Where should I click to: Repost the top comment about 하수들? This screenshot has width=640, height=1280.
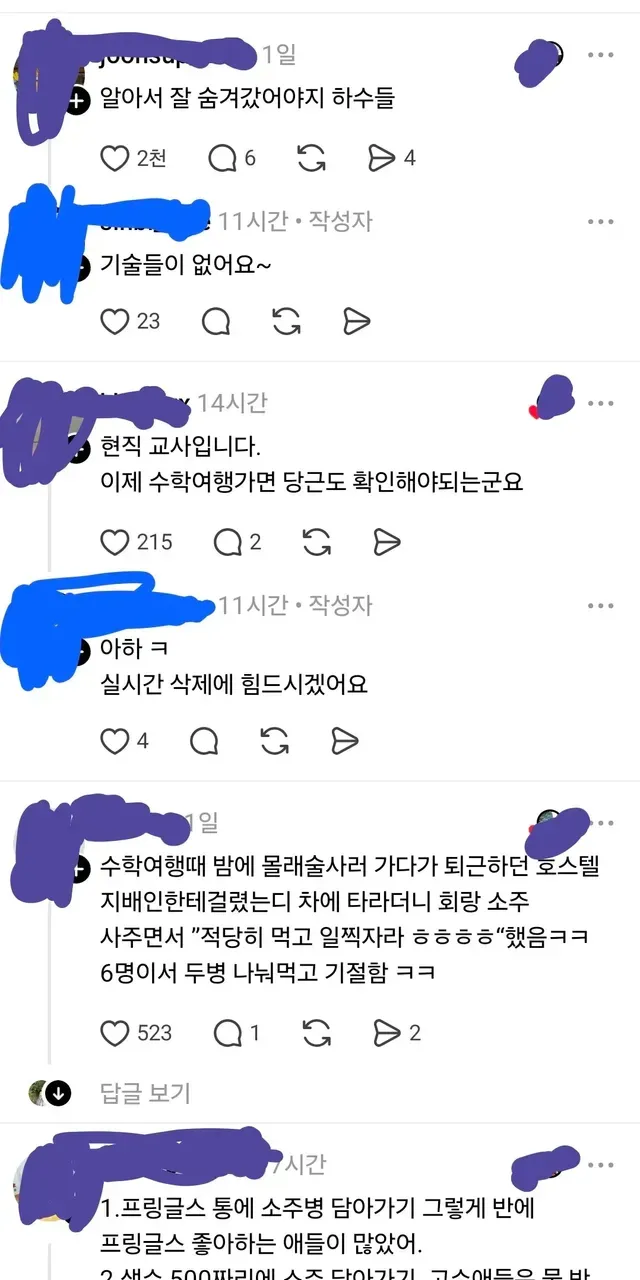tap(312, 157)
